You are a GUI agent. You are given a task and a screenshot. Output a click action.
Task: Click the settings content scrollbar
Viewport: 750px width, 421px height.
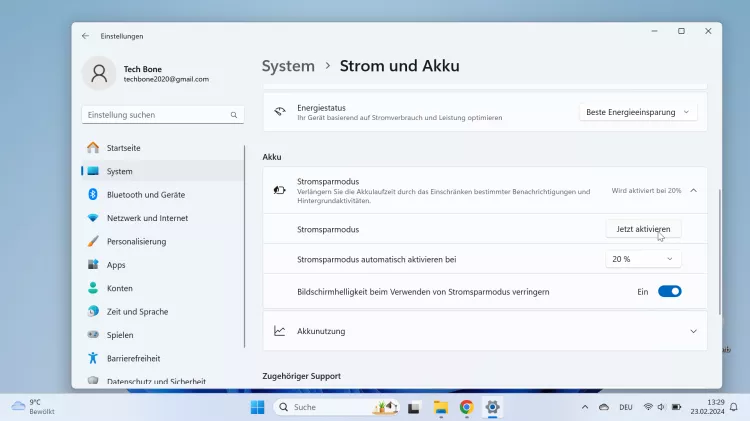(x=719, y=252)
